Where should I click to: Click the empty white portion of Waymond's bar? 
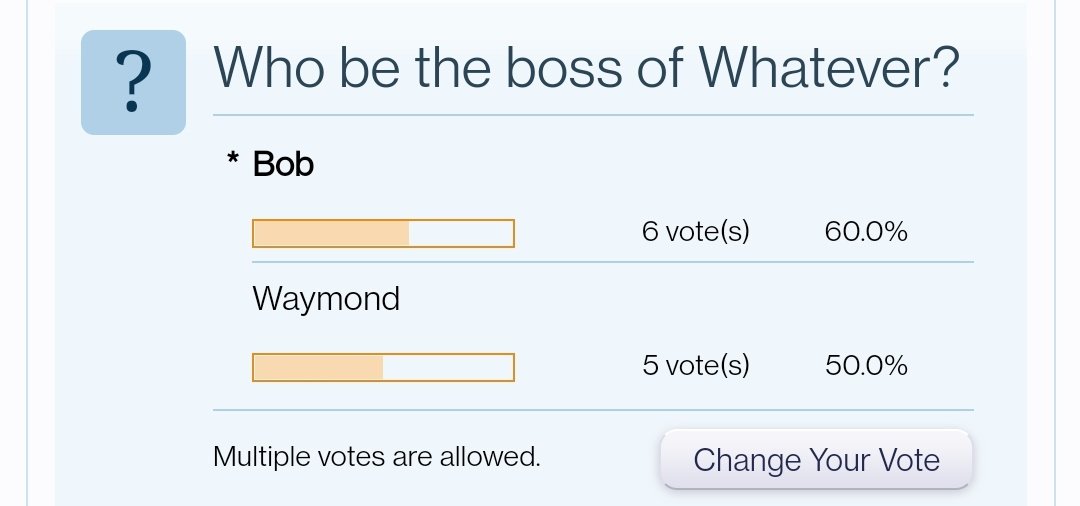click(x=448, y=367)
